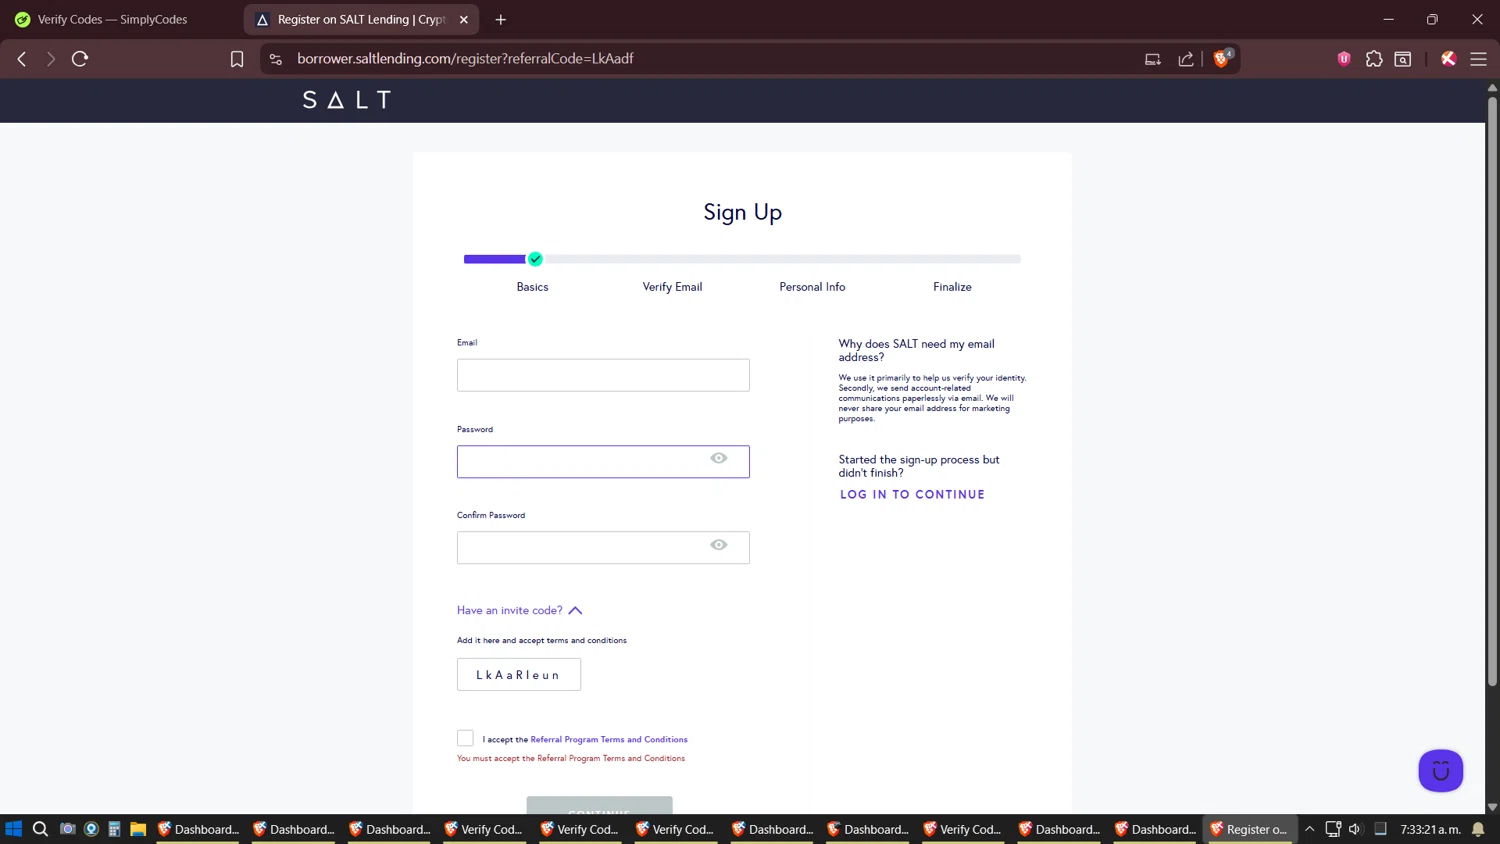The width and height of the screenshot is (1500, 844).
Task: Open File Explorer from the taskbar
Action: [138, 829]
